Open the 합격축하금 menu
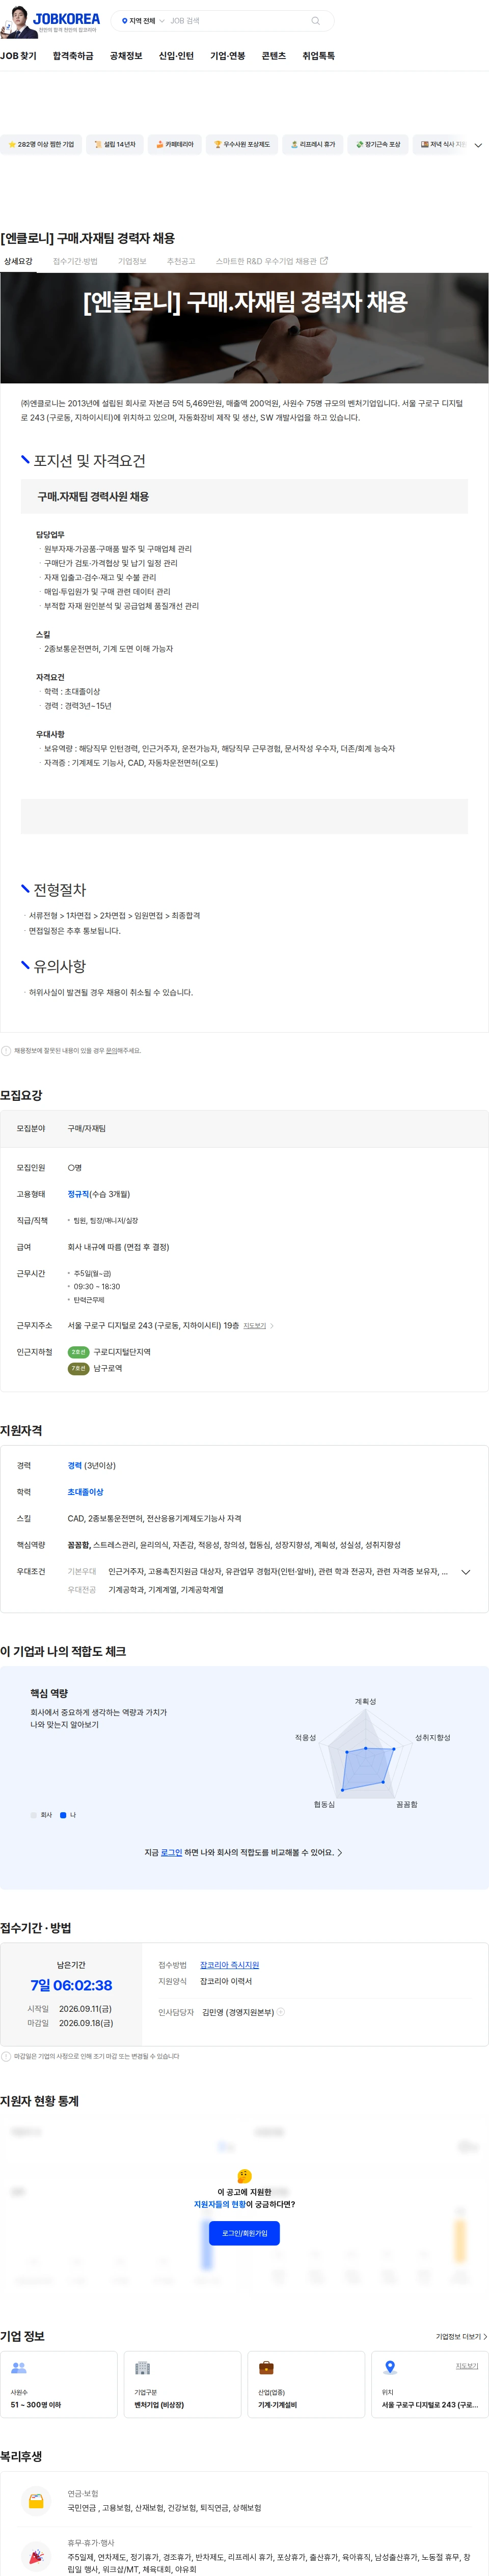Image resolution: width=489 pixels, height=2576 pixels. [73, 56]
